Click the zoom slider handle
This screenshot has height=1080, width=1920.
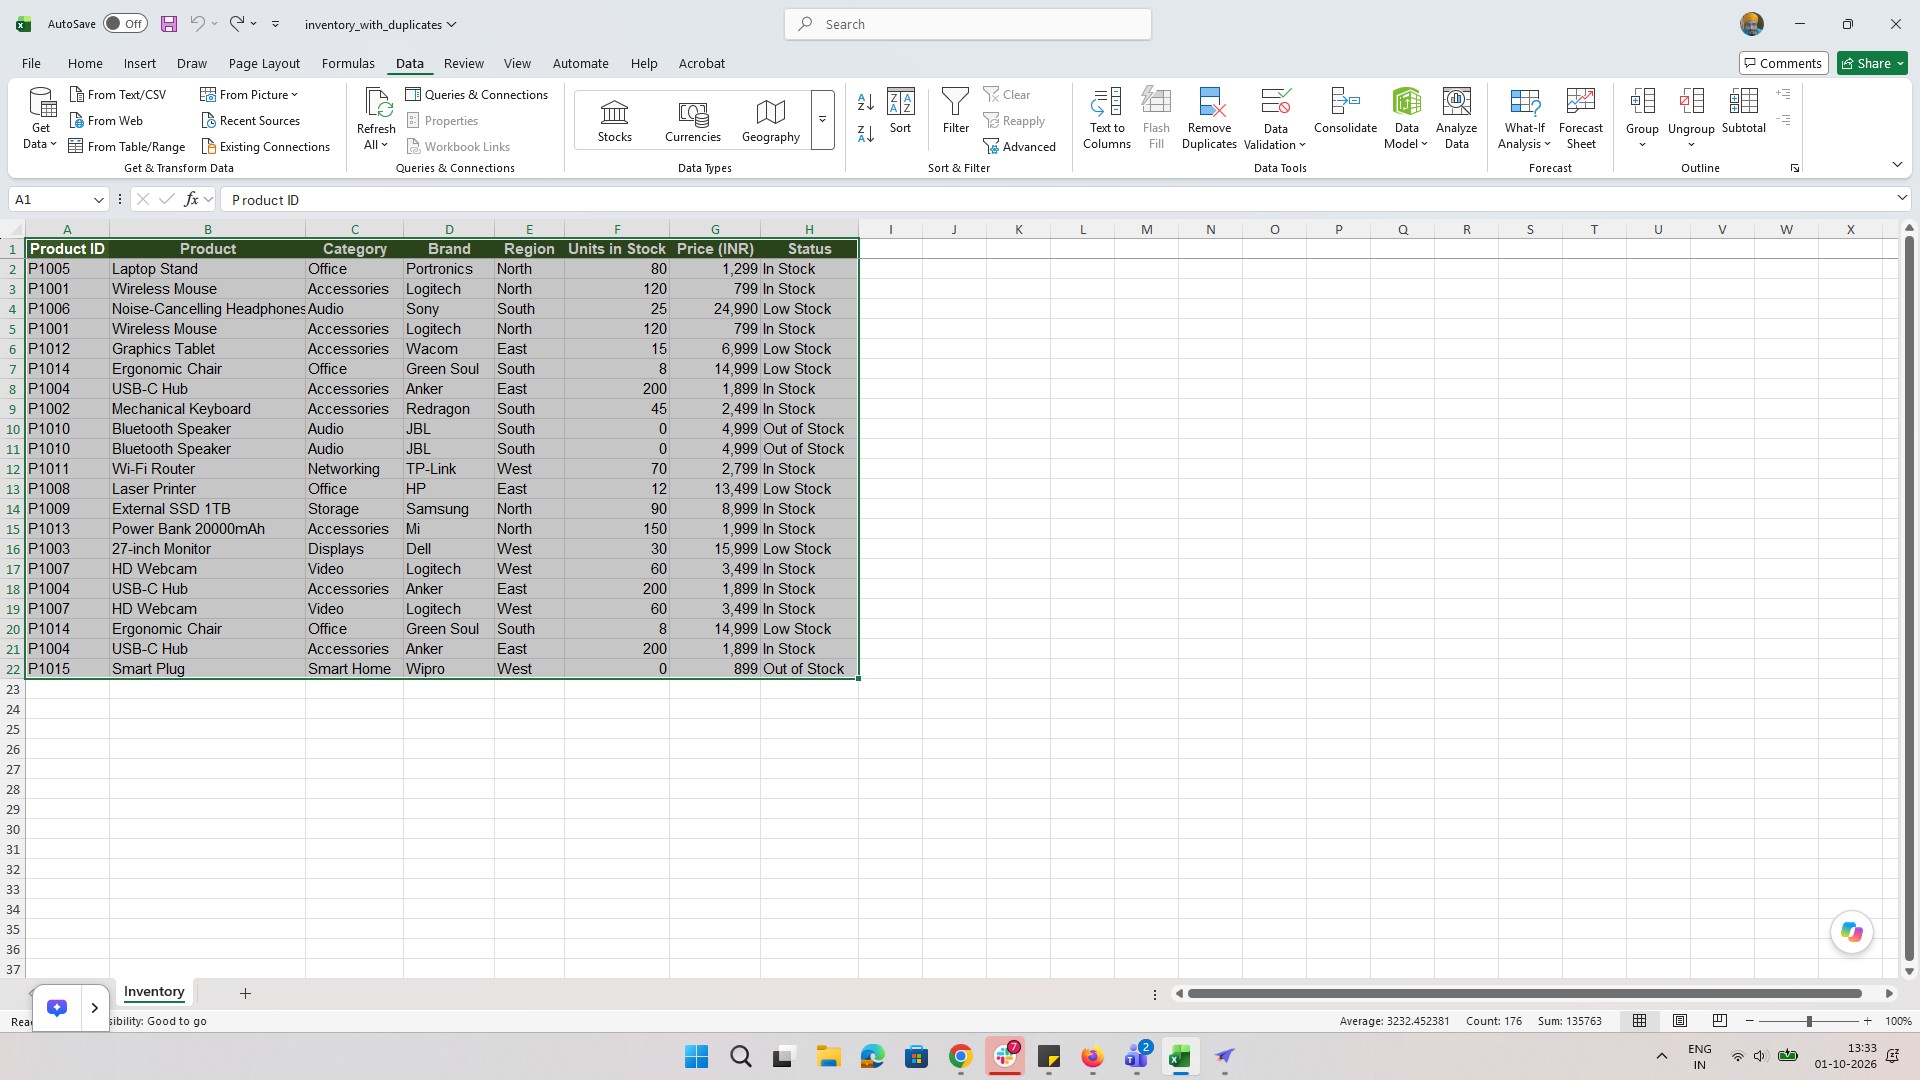pos(1808,1021)
